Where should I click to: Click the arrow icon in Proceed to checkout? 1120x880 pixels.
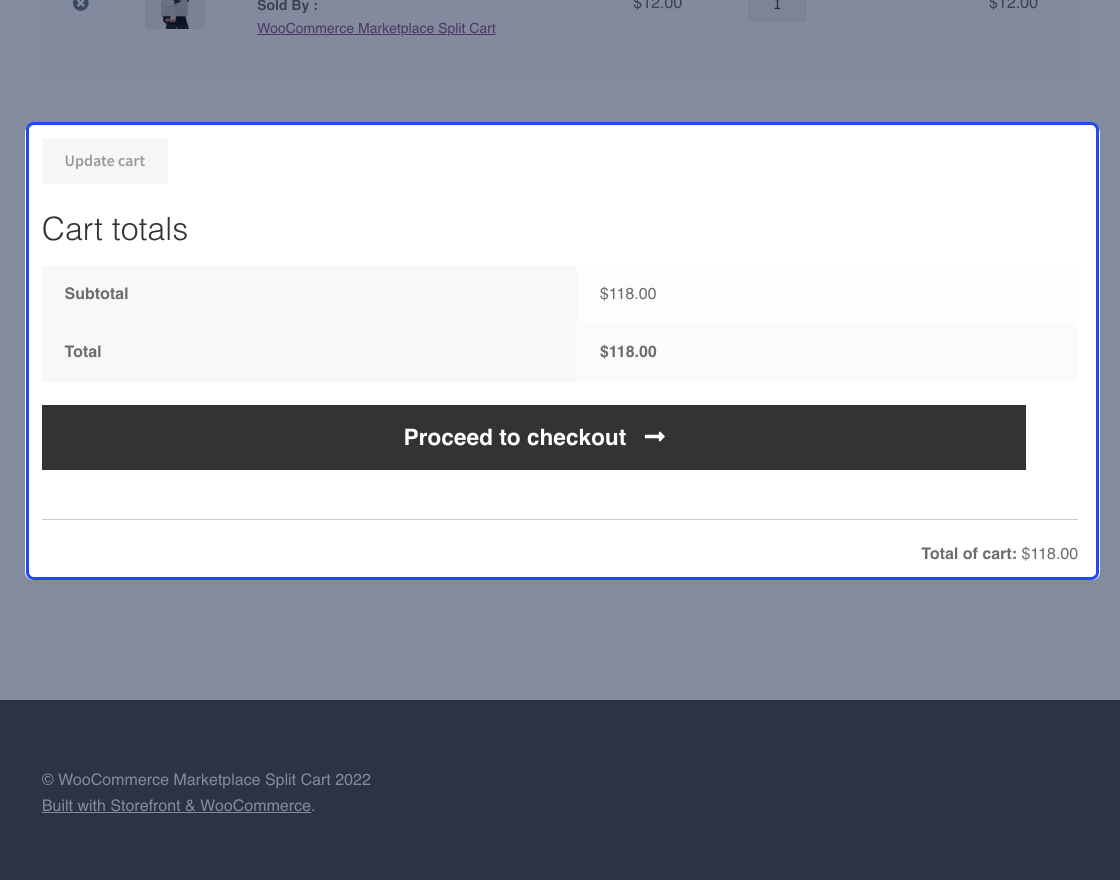pos(655,437)
